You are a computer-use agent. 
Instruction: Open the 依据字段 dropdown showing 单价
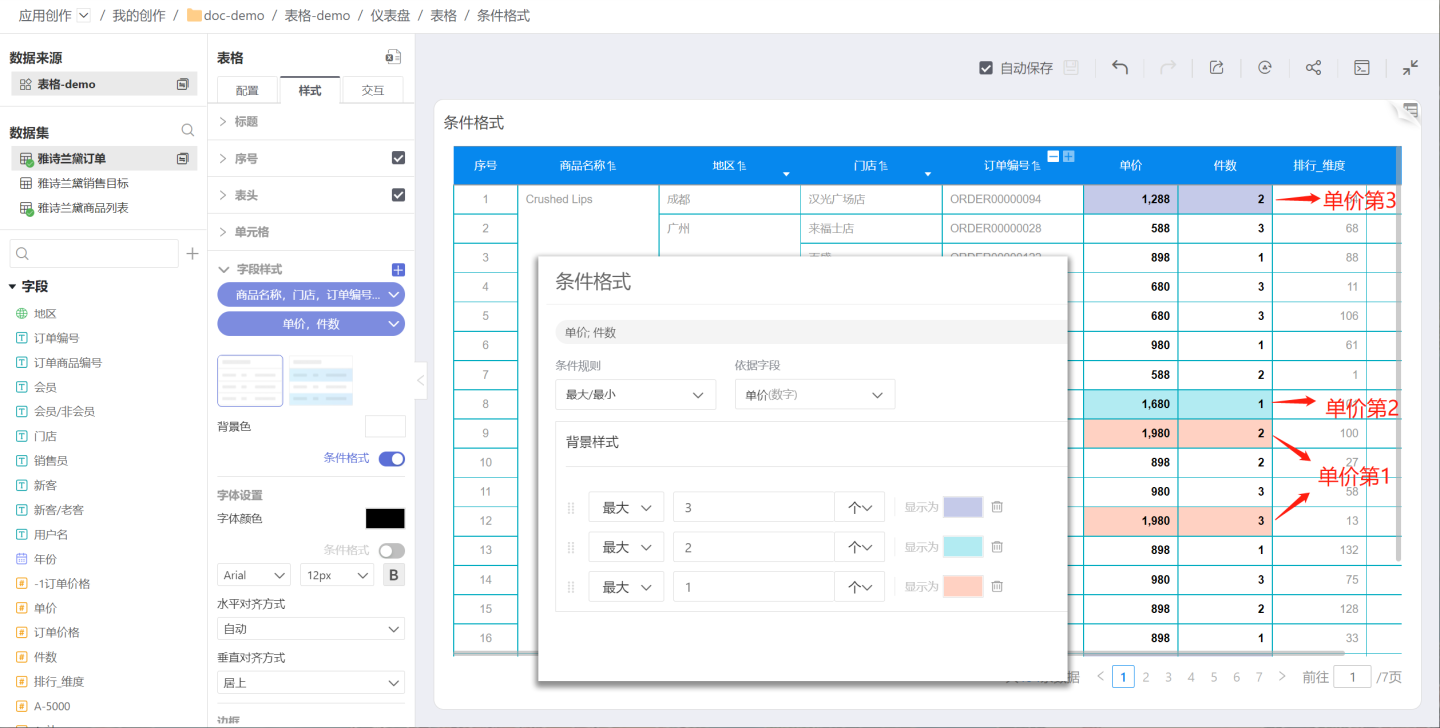pos(814,395)
